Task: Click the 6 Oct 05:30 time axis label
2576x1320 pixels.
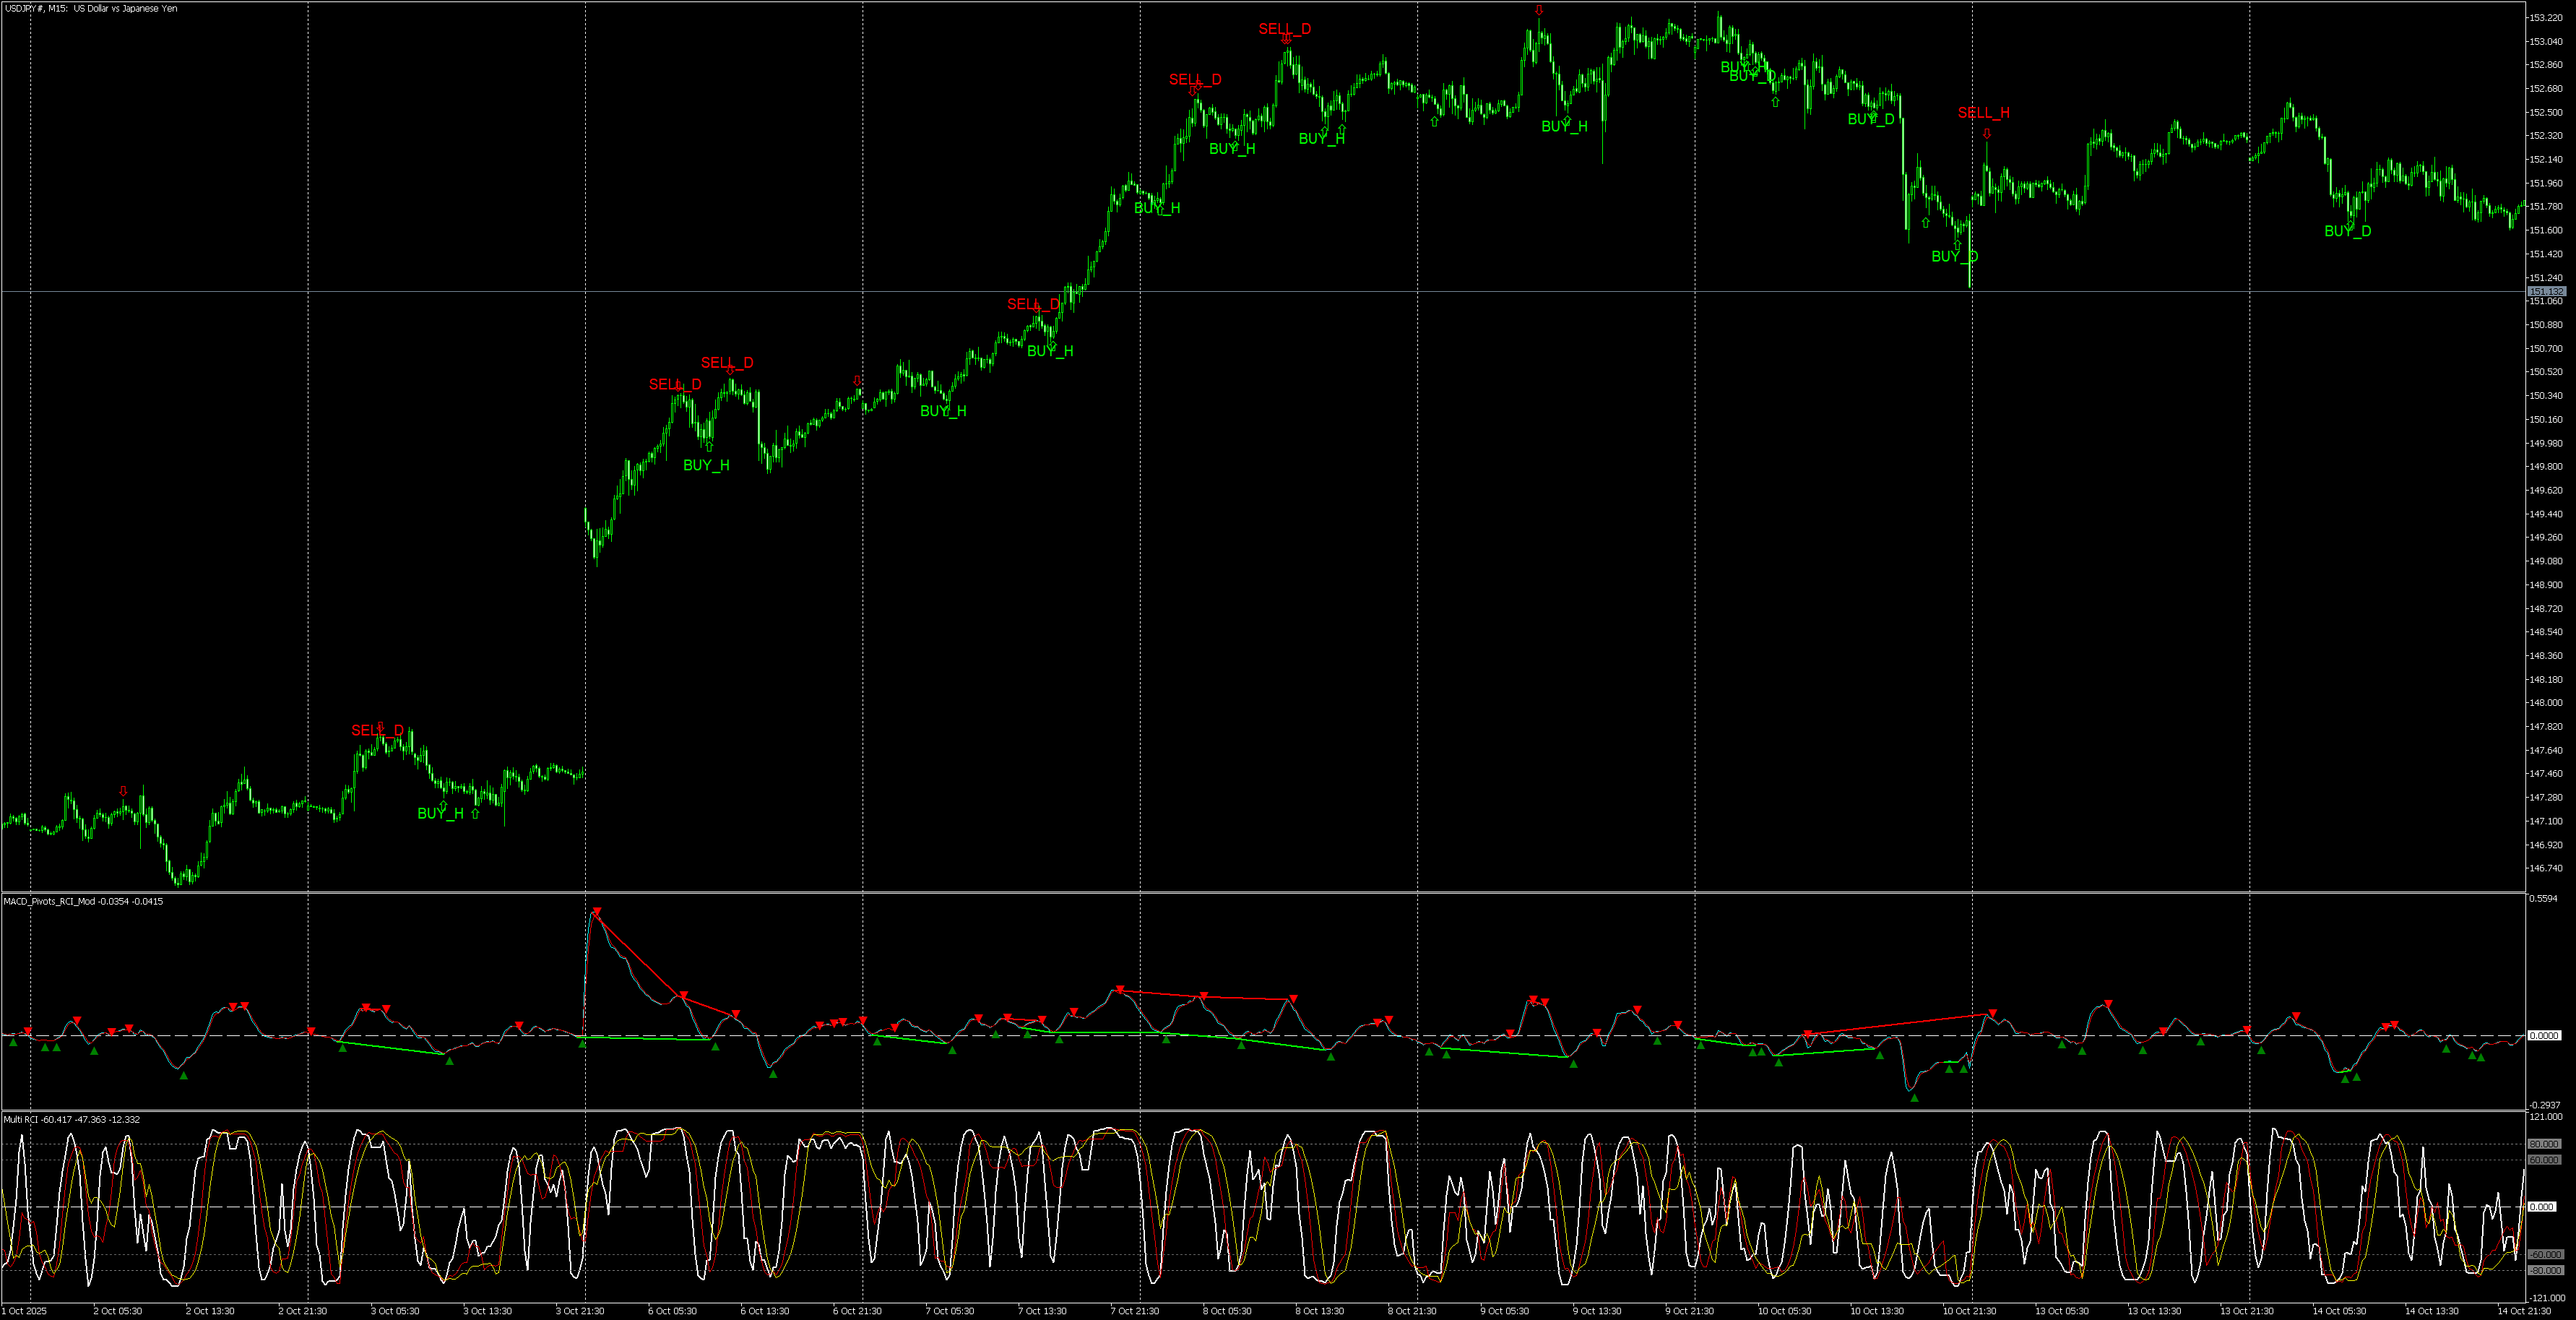Action: click(672, 1311)
